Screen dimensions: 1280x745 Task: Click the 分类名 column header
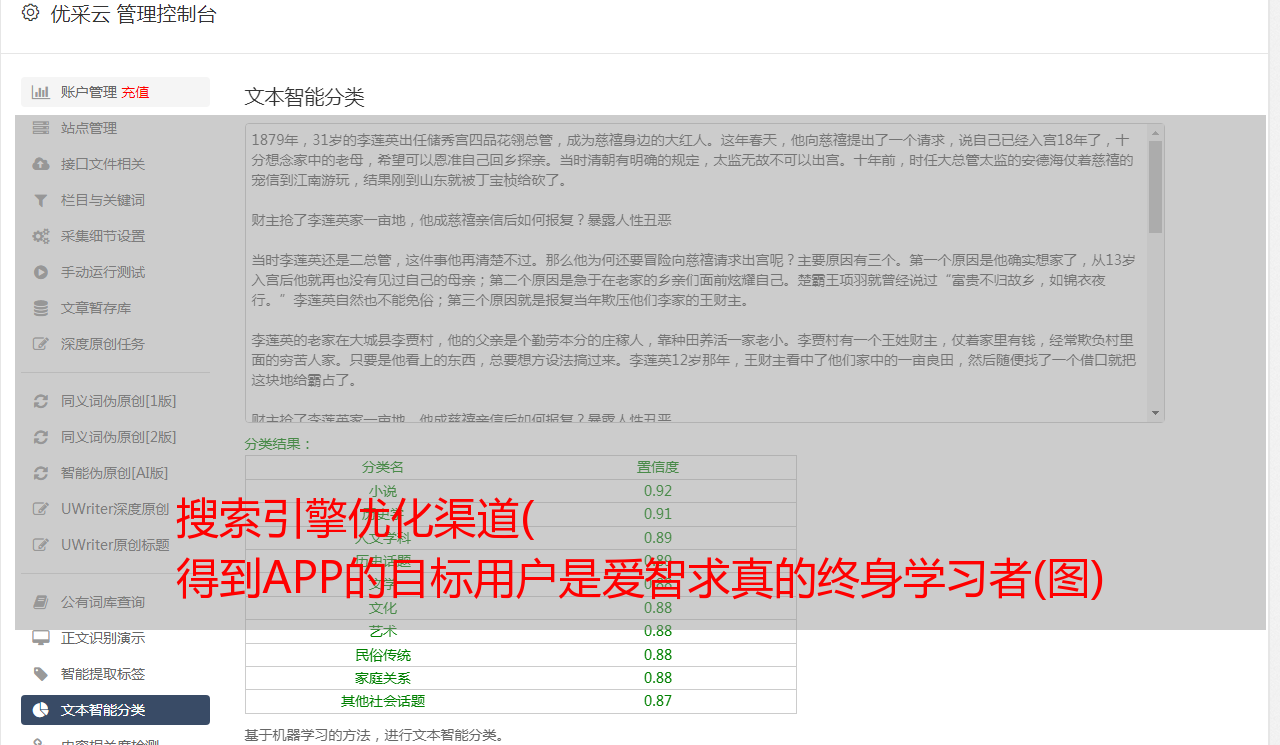coord(383,467)
